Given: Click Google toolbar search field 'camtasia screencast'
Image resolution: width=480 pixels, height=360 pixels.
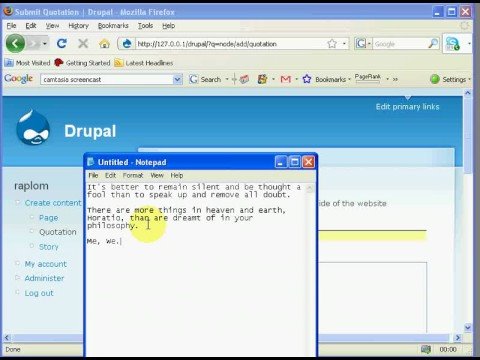Looking at the screenshot, I should (107, 79).
